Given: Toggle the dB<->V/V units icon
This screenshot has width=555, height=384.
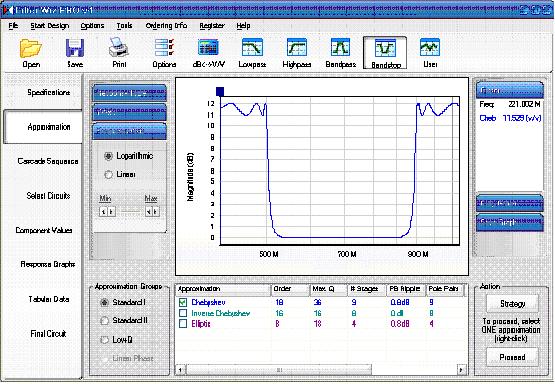Looking at the screenshot, I should point(208,53).
